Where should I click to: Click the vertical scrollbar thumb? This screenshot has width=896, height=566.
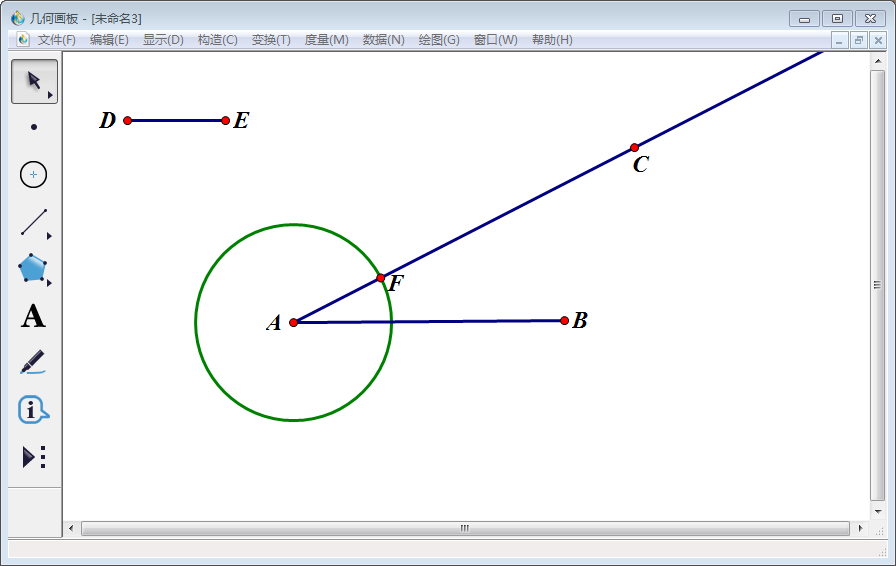(x=877, y=285)
